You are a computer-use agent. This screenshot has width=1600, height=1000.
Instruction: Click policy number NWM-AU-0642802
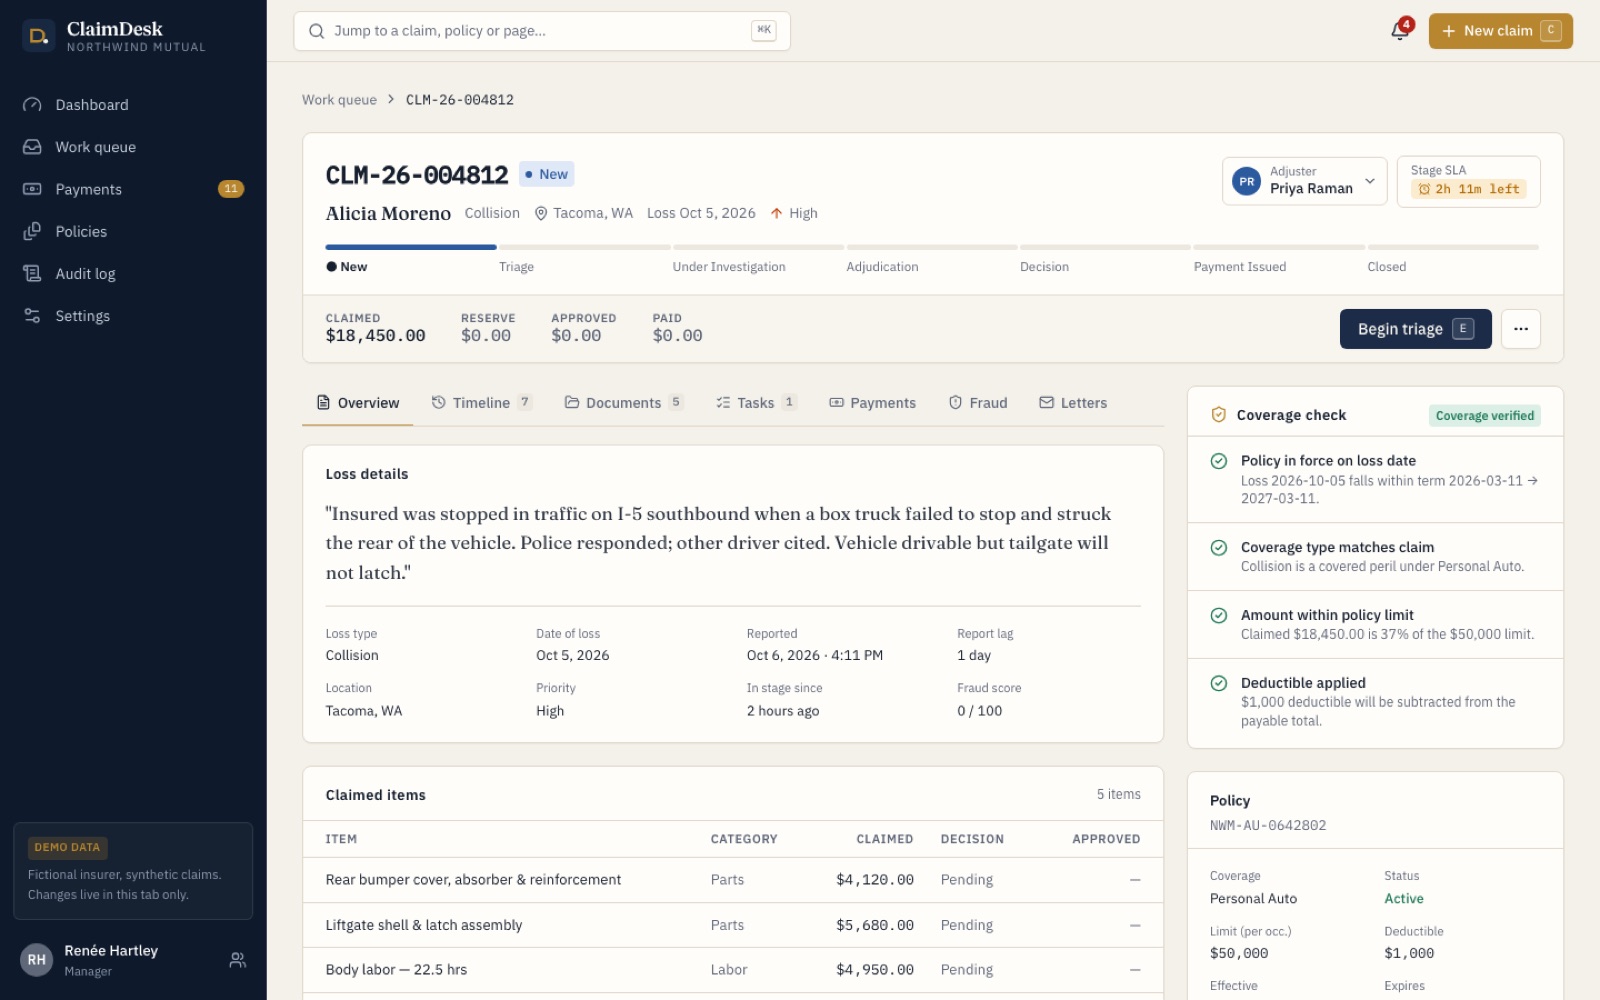[x=1268, y=826]
